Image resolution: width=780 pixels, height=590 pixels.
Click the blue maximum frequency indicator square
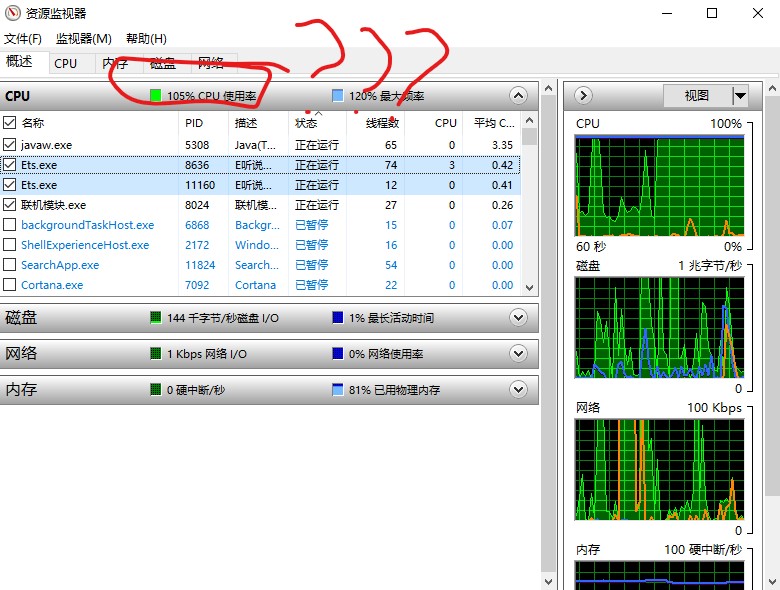[x=338, y=96]
